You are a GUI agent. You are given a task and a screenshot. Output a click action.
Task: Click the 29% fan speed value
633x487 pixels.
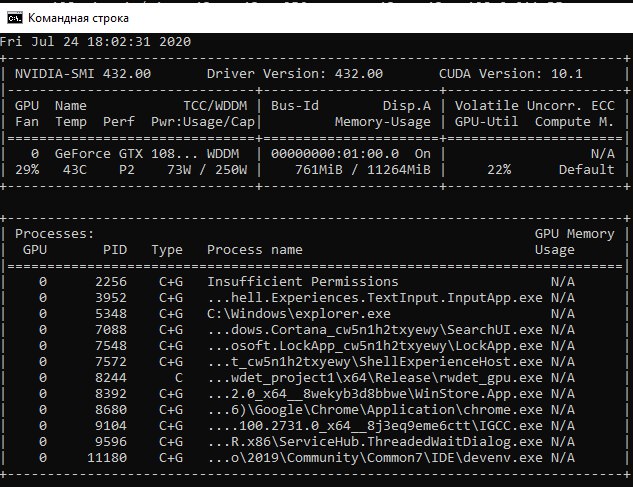click(x=26, y=169)
